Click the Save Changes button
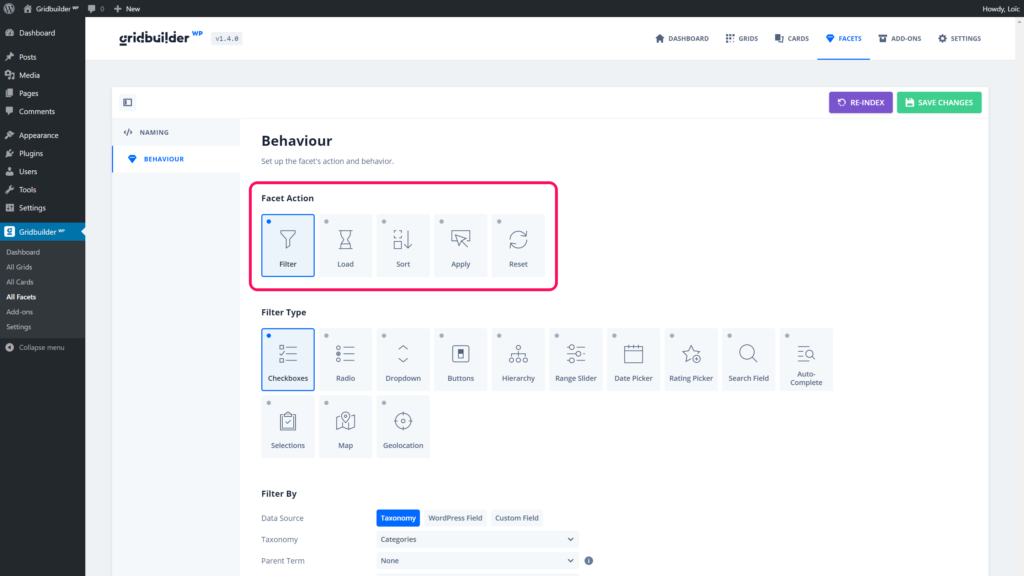The image size is (1024, 576). [939, 103]
